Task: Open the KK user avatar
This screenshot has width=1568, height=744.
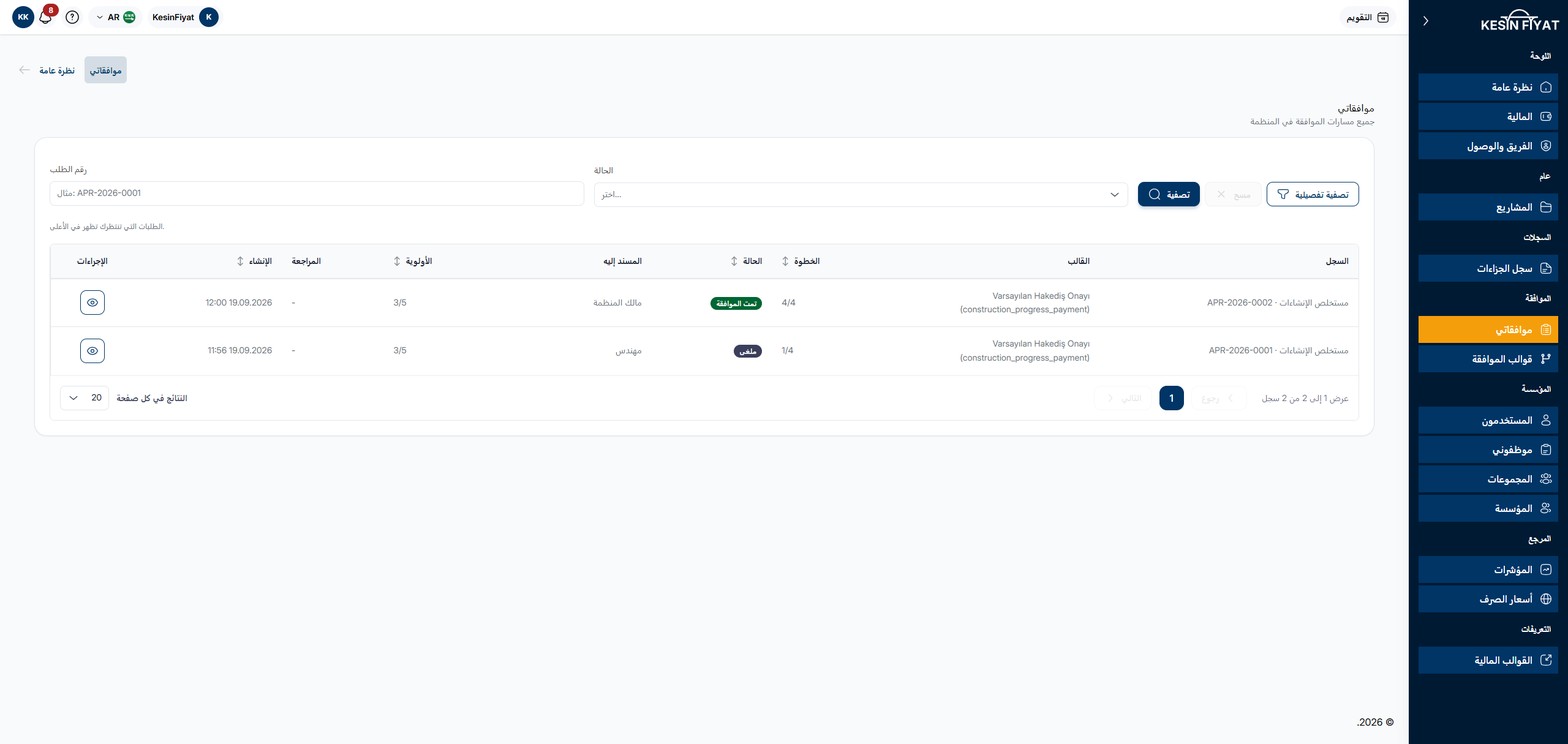Action: (x=23, y=17)
